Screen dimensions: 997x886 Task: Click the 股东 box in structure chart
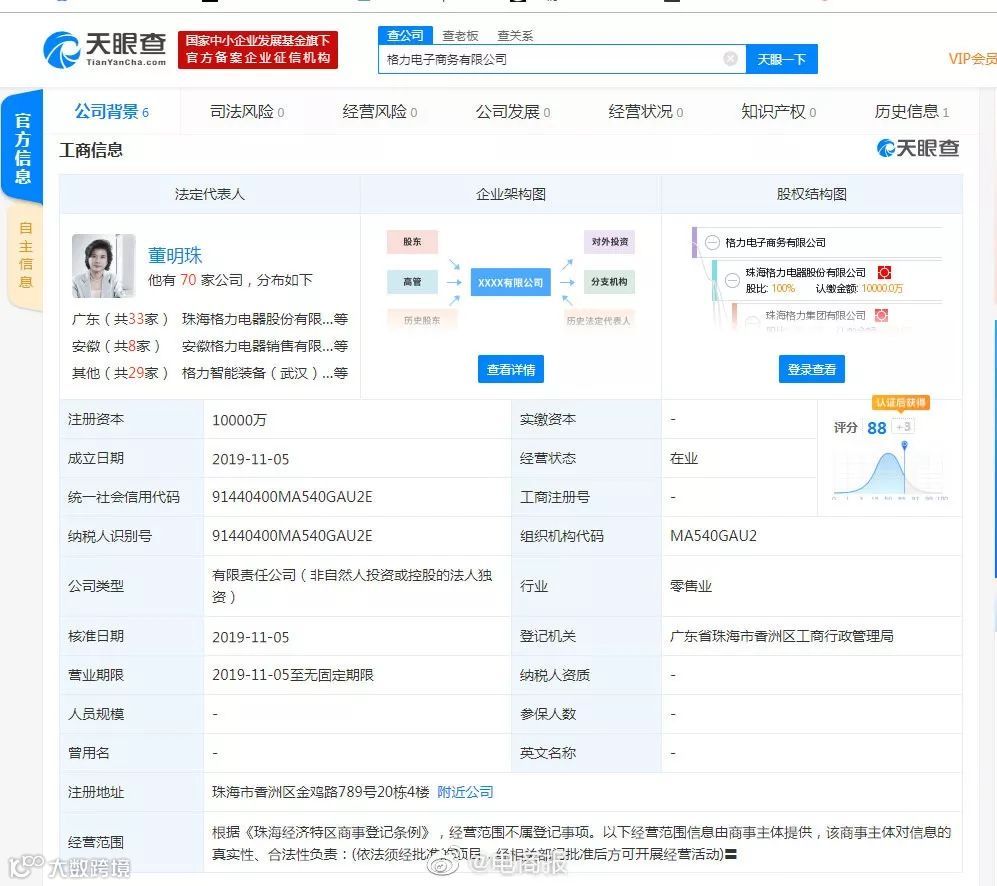(412, 242)
